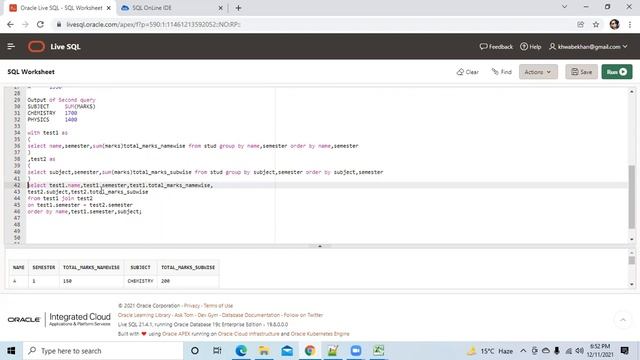The image size is (640, 360).
Task: Open Google Chrome from taskbar
Action: point(310,351)
